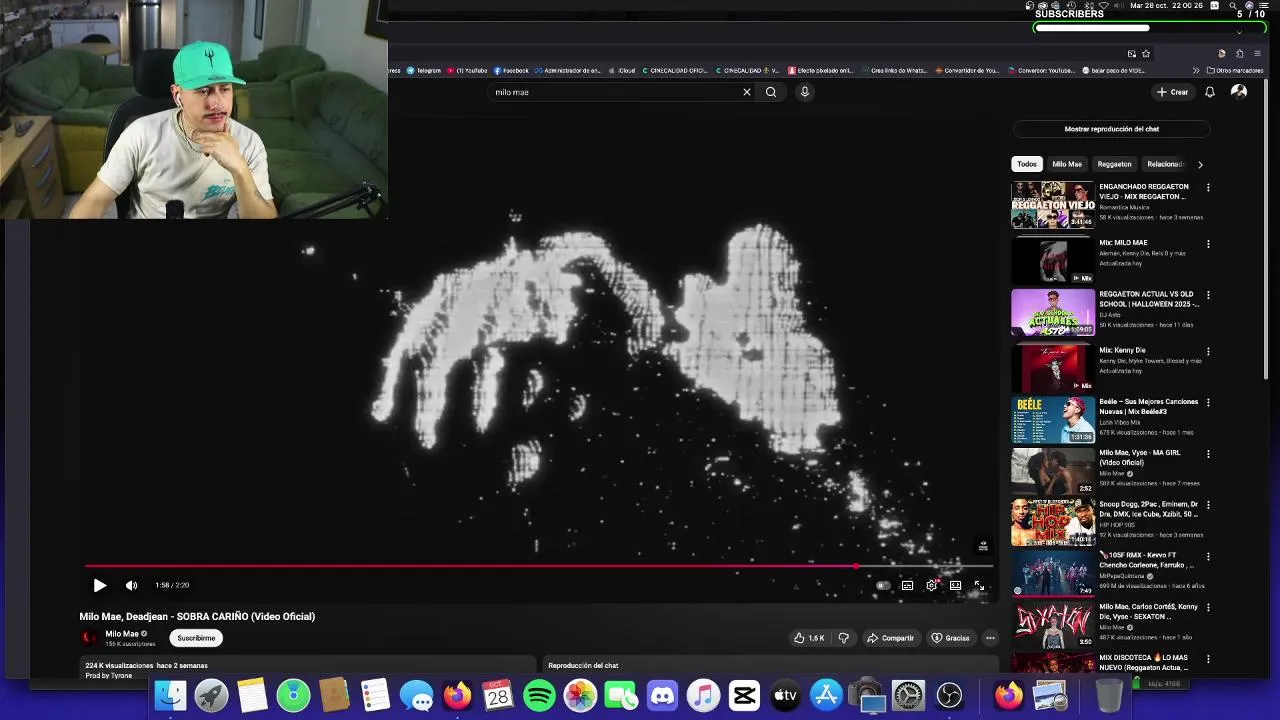
Task: Open options for Milo Mae, Vyse MA GIRL
Action: point(1208,454)
